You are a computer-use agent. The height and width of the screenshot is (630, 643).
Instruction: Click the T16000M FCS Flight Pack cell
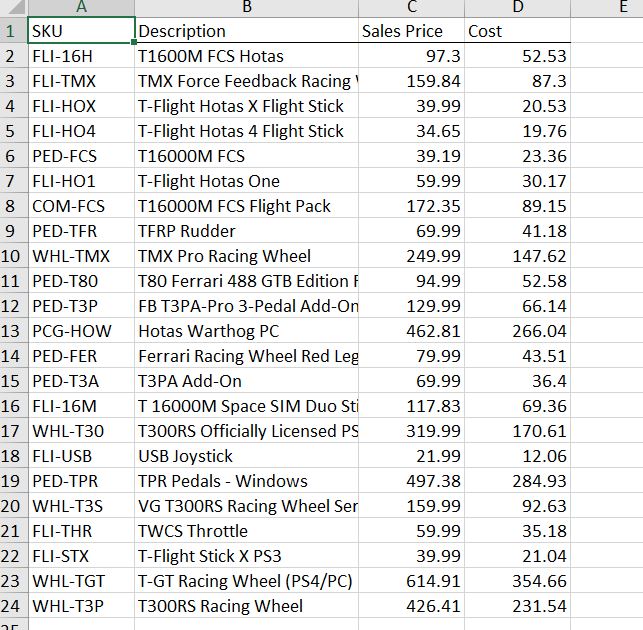(x=246, y=206)
